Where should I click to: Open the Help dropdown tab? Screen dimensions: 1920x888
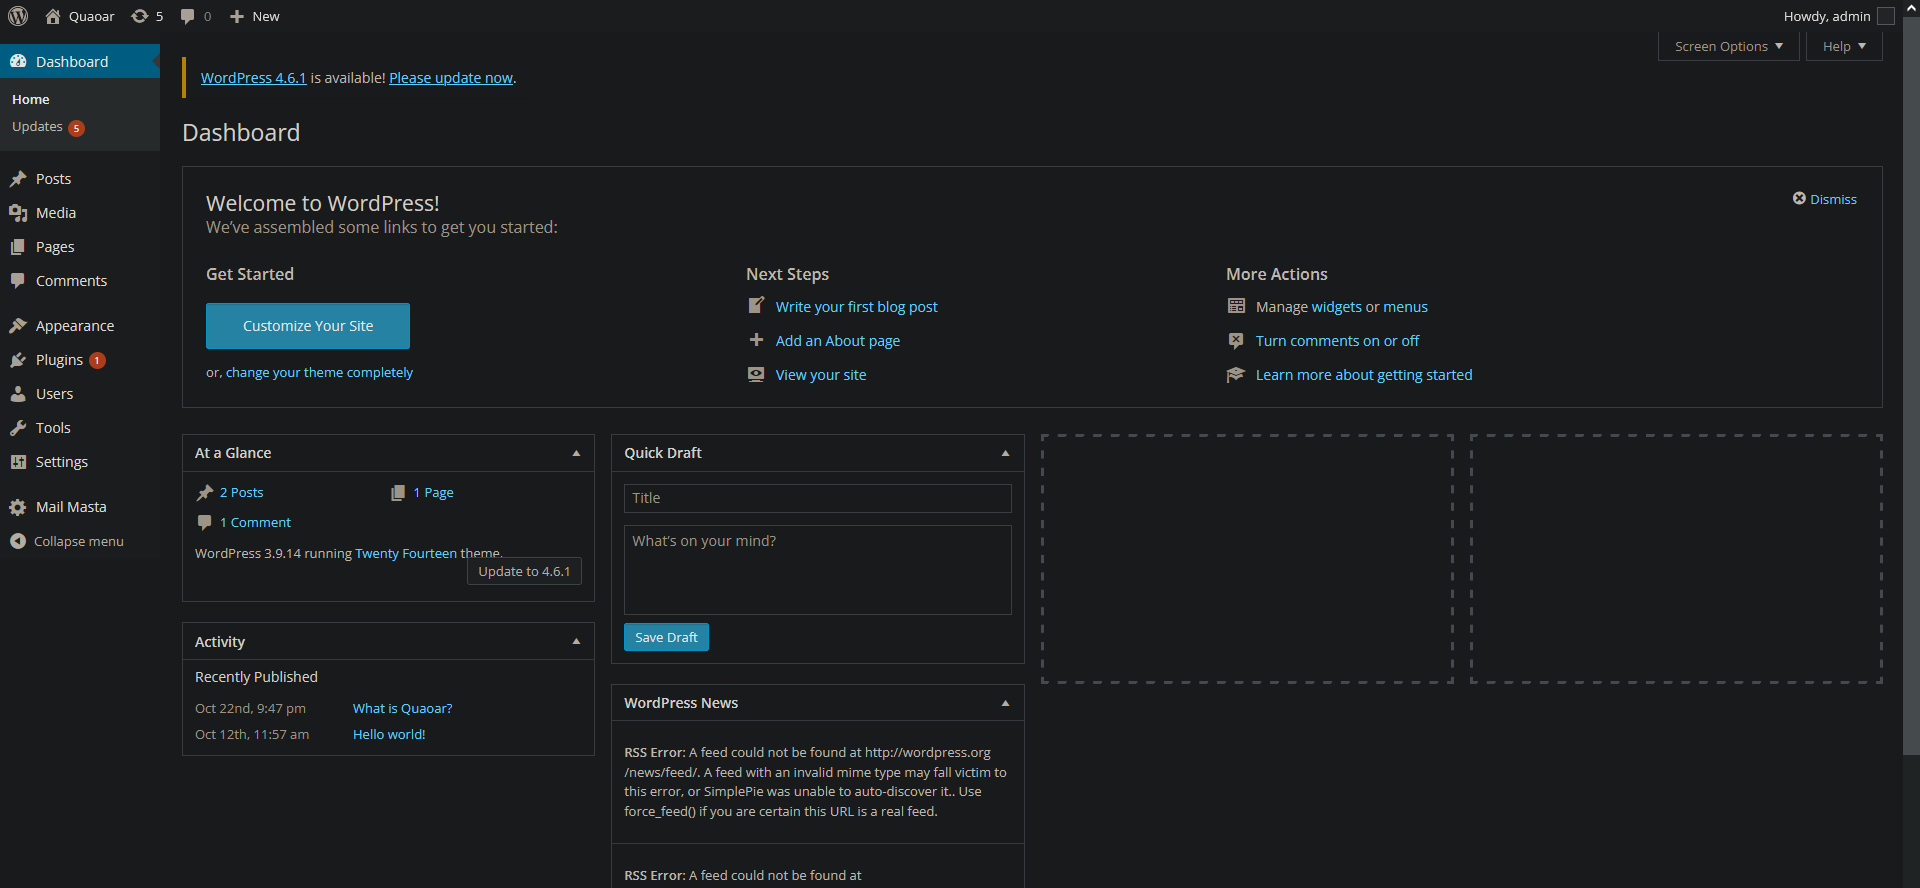coord(1844,46)
